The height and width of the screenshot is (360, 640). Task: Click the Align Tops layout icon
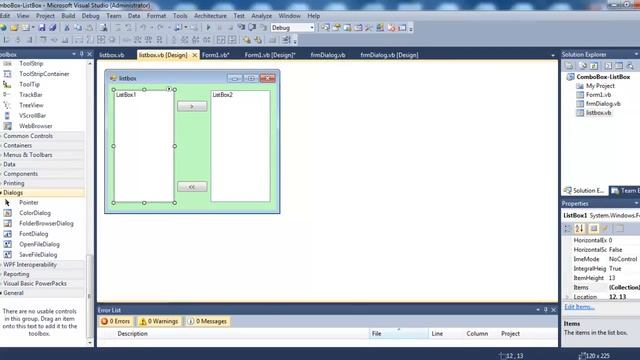(42, 40)
